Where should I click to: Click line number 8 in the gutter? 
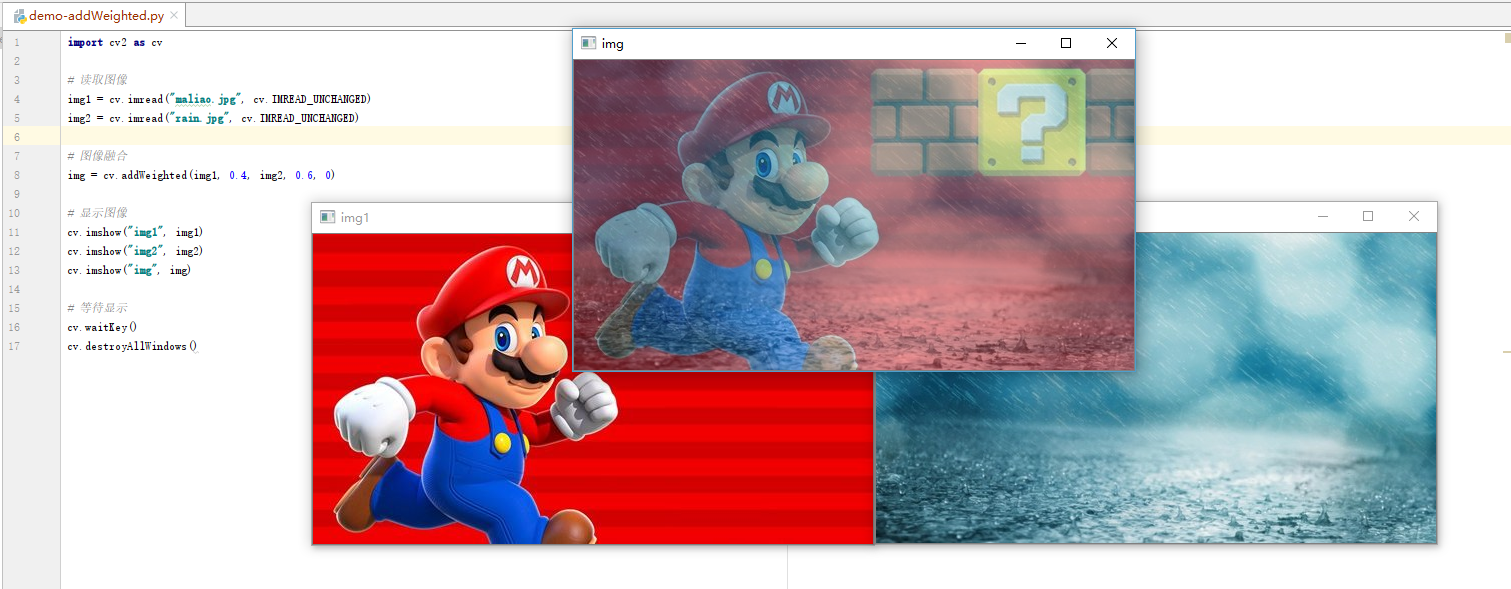(x=16, y=175)
